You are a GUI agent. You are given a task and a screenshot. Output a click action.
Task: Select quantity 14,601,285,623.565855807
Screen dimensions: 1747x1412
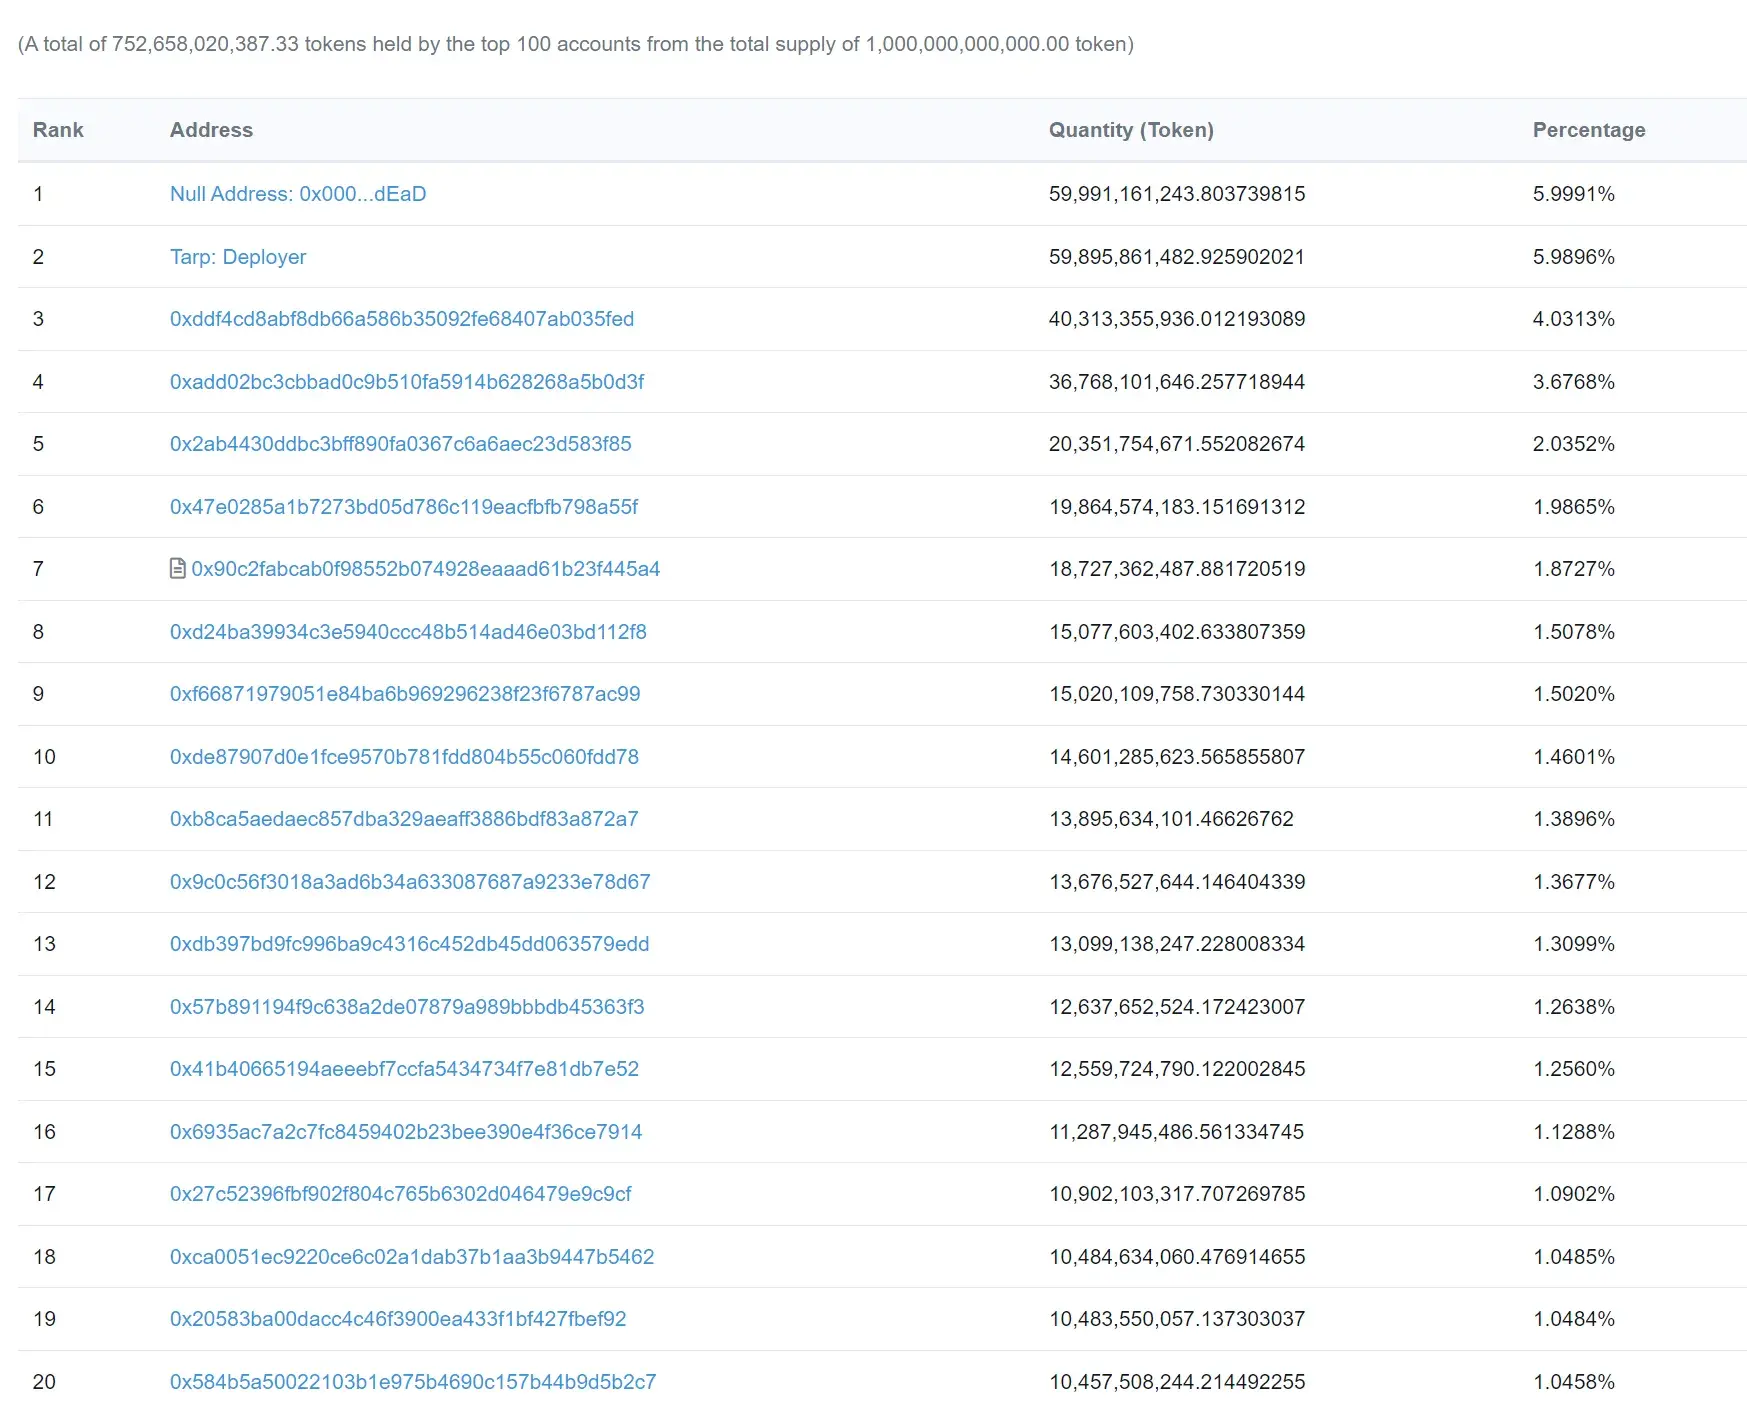(1177, 757)
